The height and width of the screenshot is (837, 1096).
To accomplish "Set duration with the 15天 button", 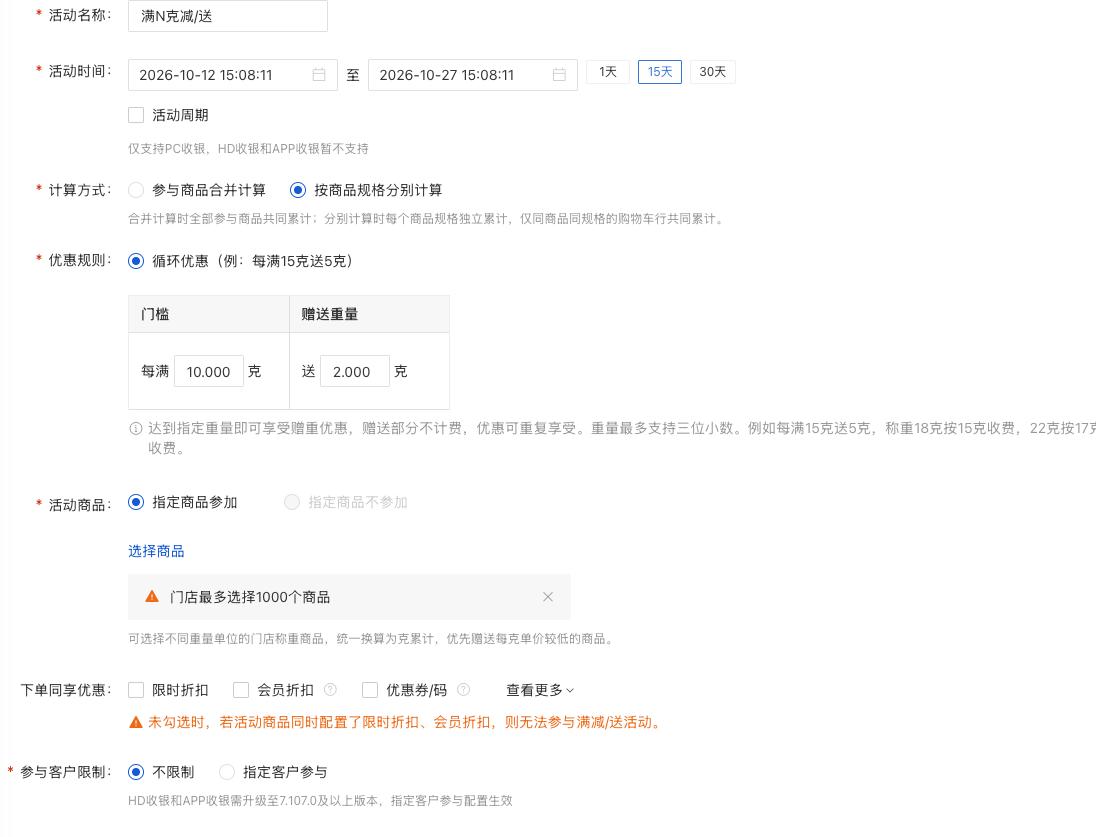I will 660,72.
